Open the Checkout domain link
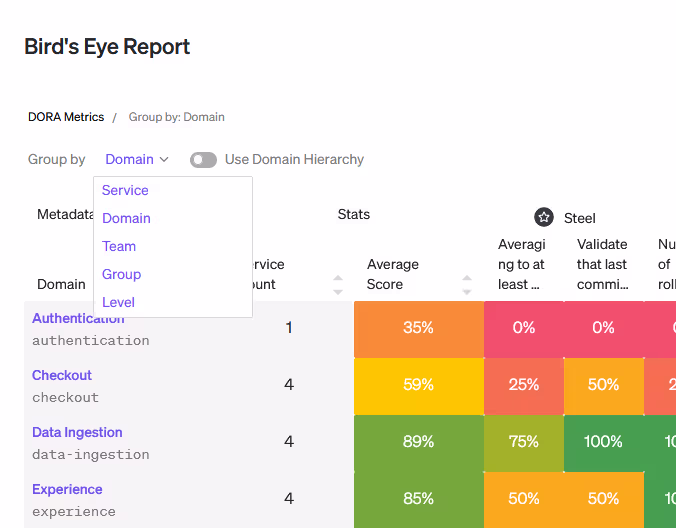The image size is (676, 528). (x=62, y=375)
